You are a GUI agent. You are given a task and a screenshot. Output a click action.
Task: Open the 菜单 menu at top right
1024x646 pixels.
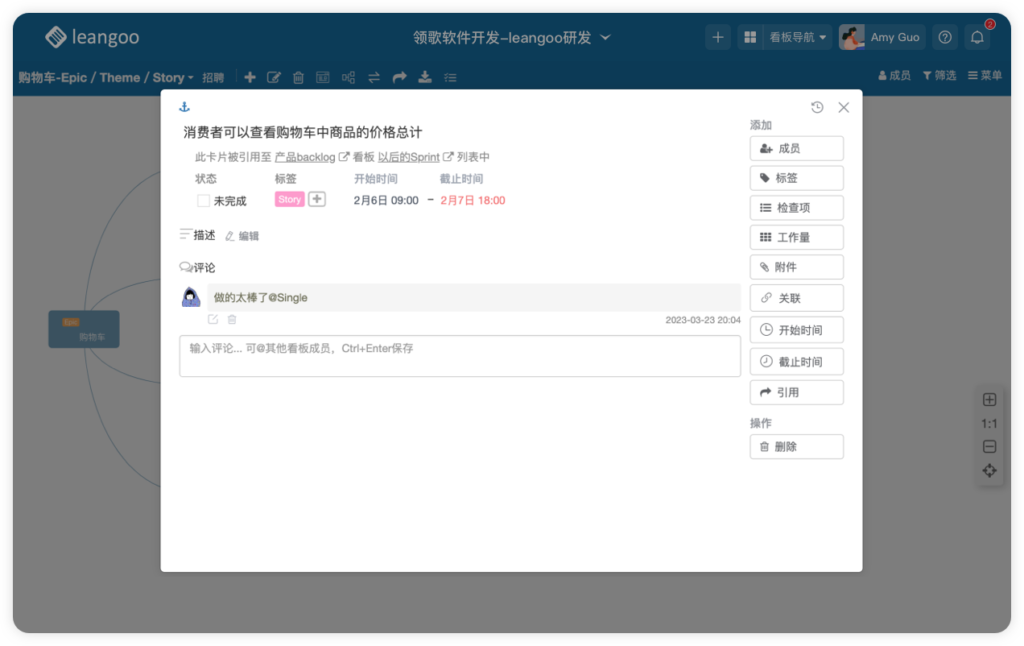tap(984, 77)
